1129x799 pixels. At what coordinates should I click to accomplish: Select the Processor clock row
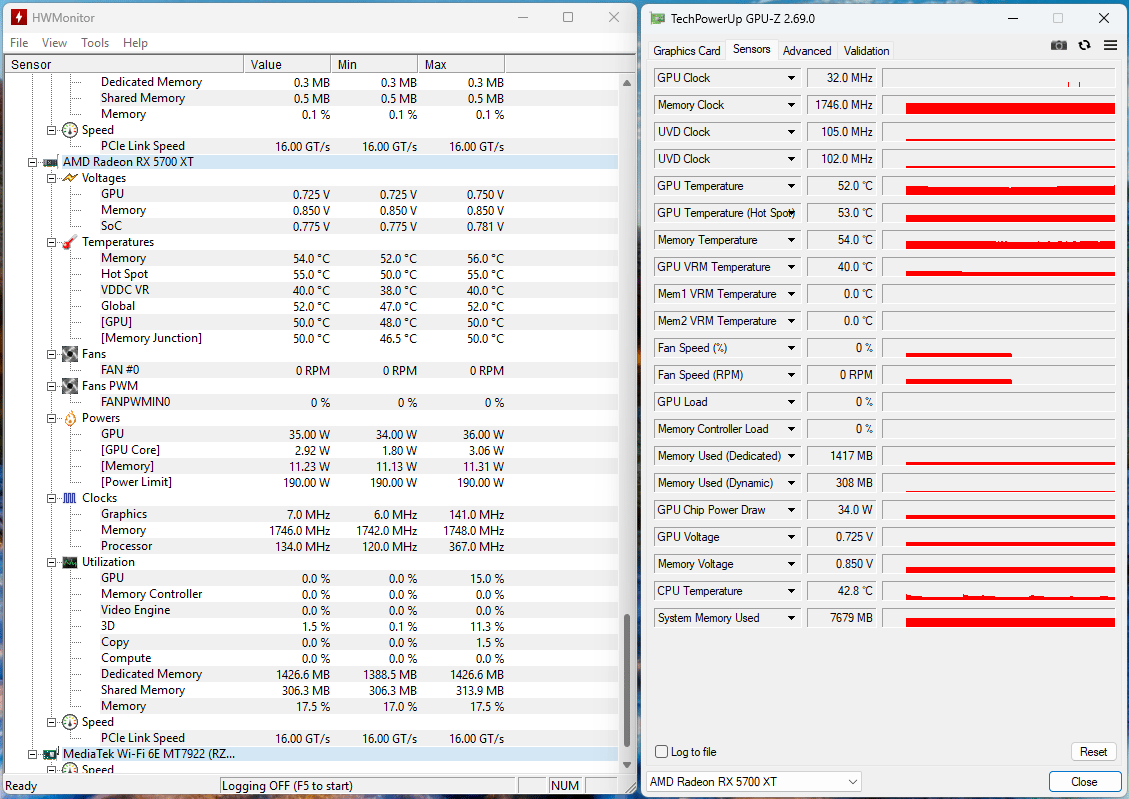[310, 546]
